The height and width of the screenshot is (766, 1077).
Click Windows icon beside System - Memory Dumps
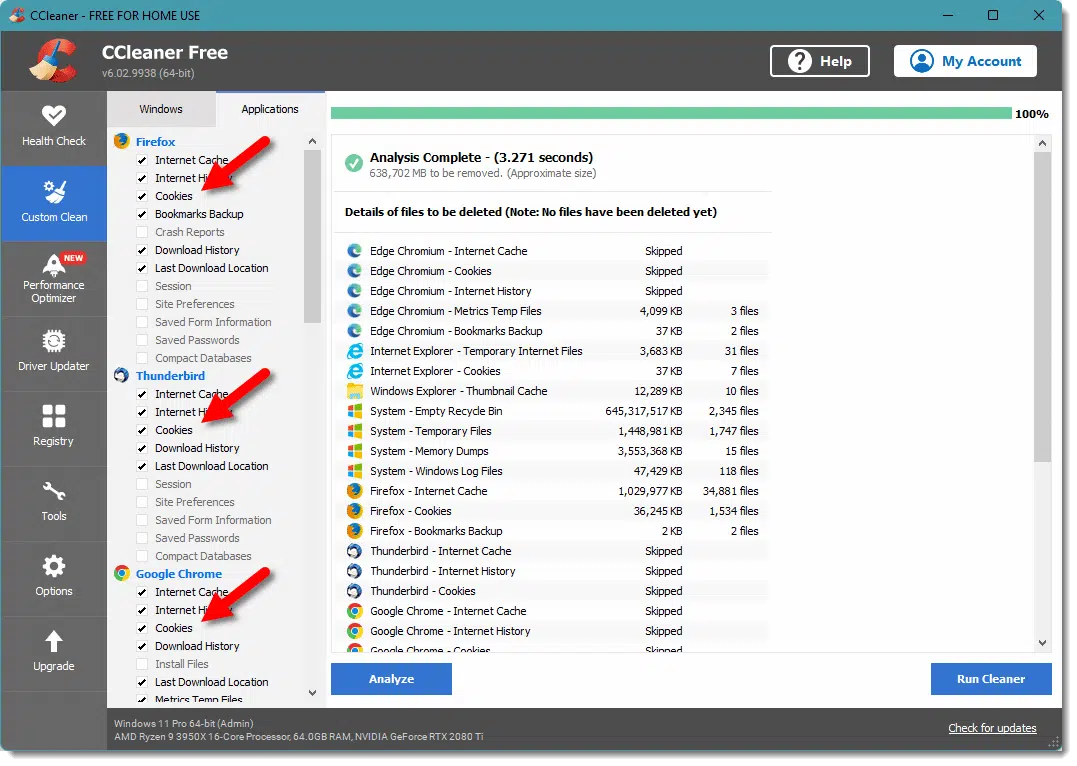coord(354,451)
